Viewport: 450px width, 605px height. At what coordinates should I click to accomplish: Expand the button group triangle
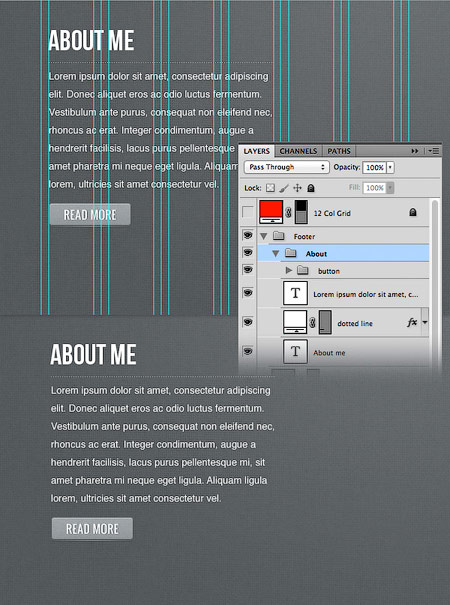coord(288,270)
